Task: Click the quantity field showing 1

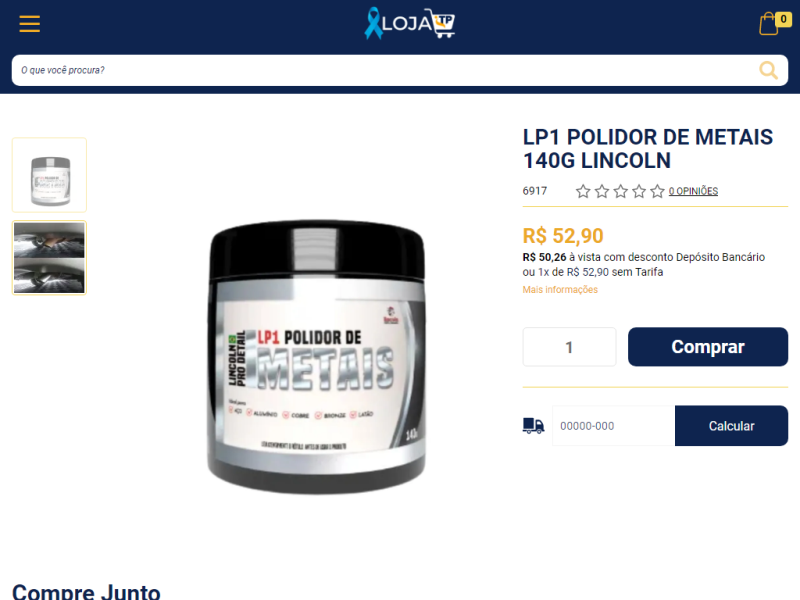Action: point(569,347)
